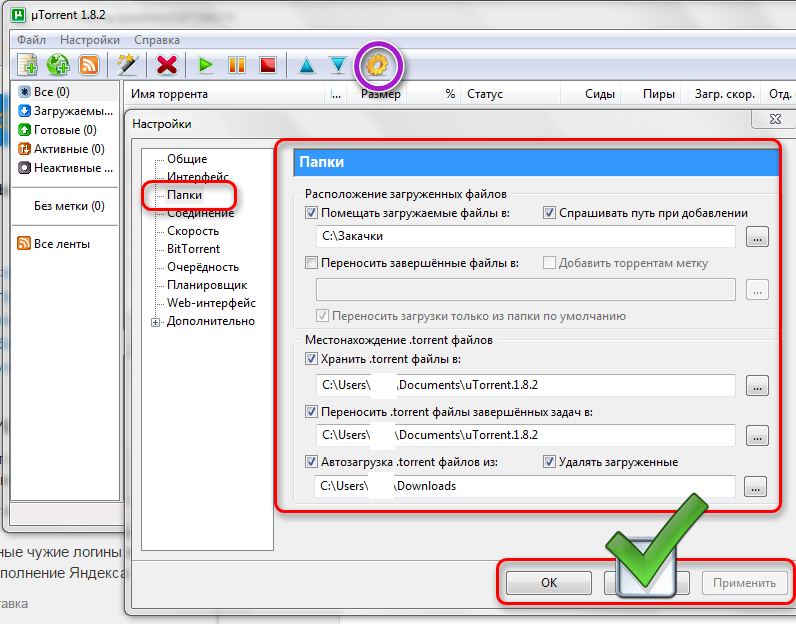Screen dimensions: 796x624
Task: Click the Add Torrent toolbar icon
Action: point(27,65)
